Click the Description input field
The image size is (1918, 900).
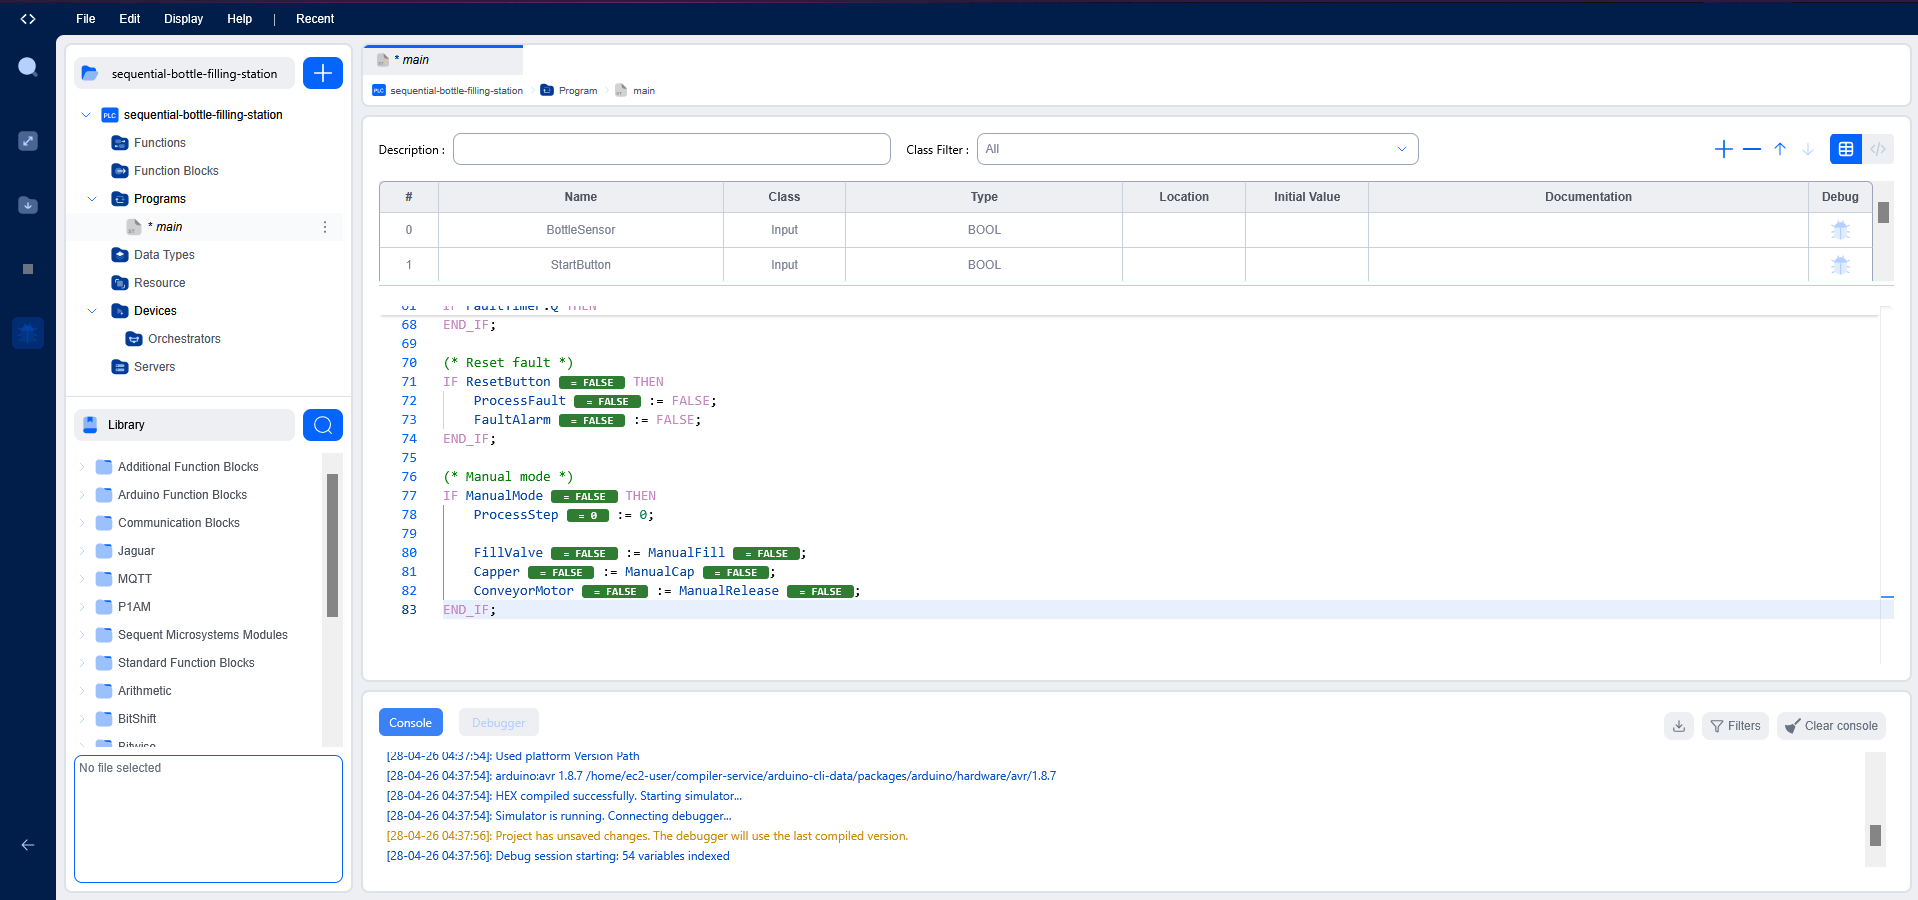click(x=672, y=149)
